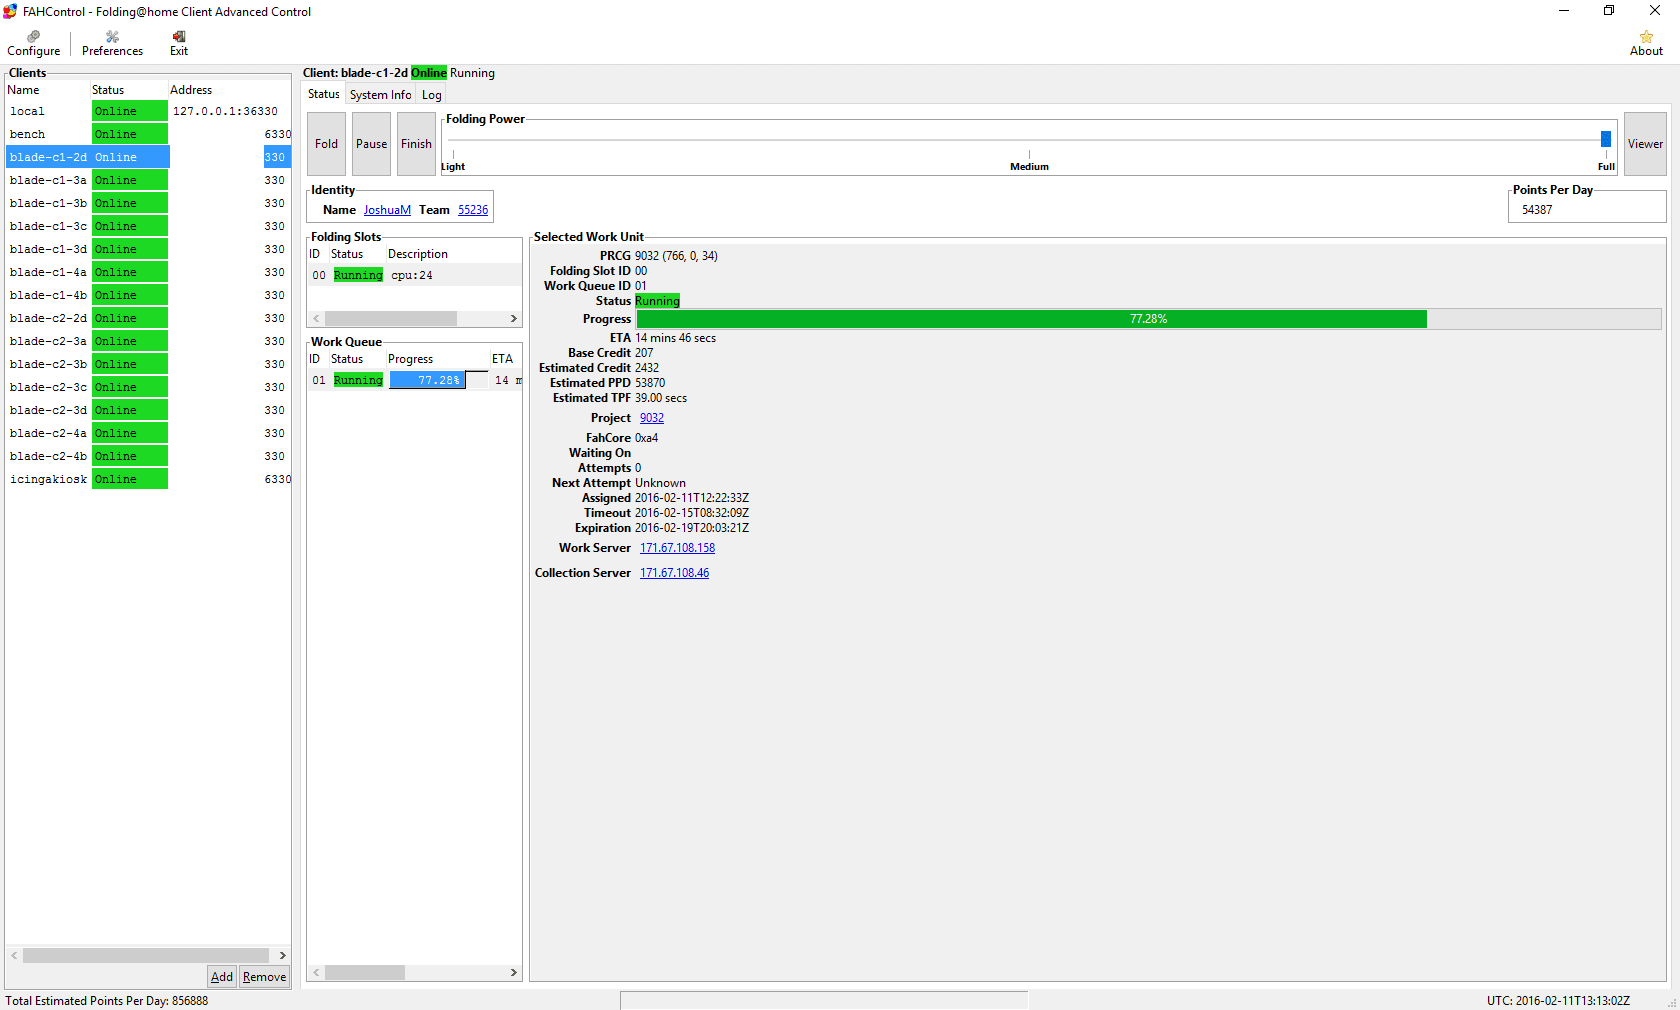Select the blade-c1-4a client row
Viewport: 1680px width, 1010px height.
(x=148, y=272)
